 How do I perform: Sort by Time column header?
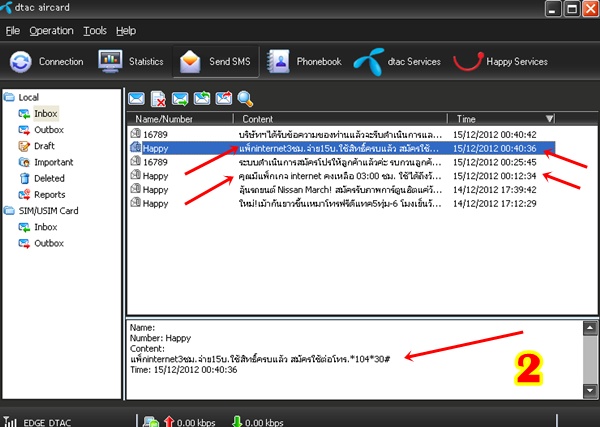[x=501, y=119]
